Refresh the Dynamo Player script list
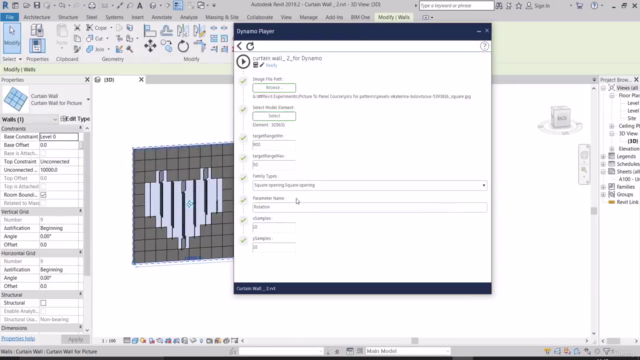Viewport: 640px width, 360px height. [x=250, y=46]
